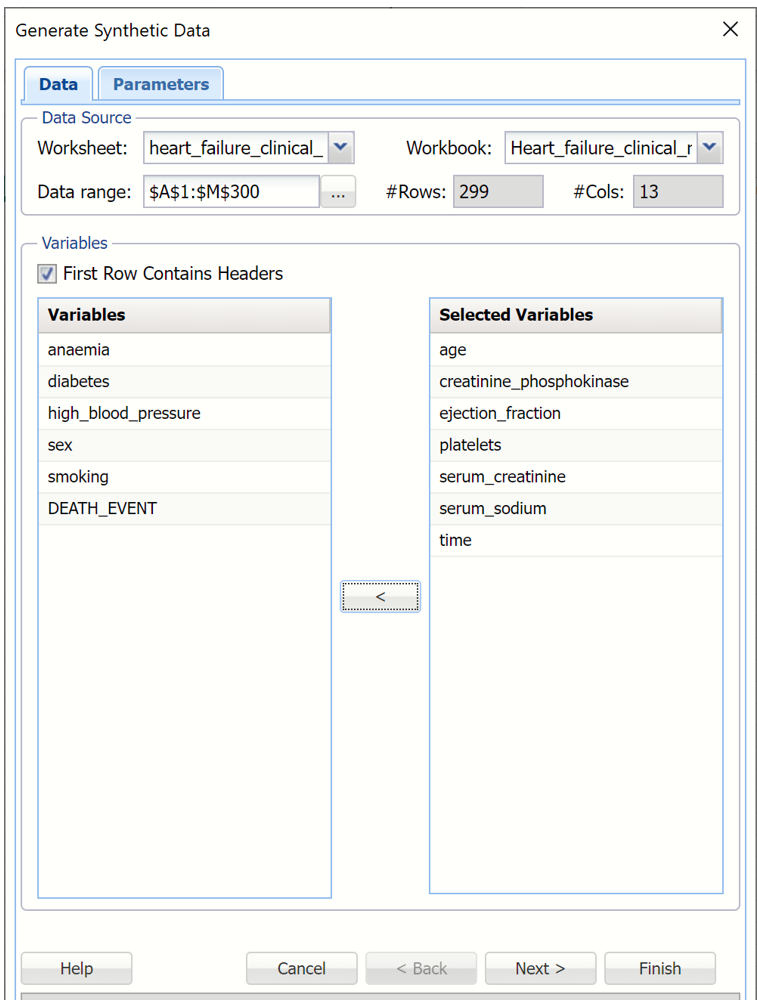
Task: Expand the Worksheet dropdown
Action: click(x=340, y=148)
